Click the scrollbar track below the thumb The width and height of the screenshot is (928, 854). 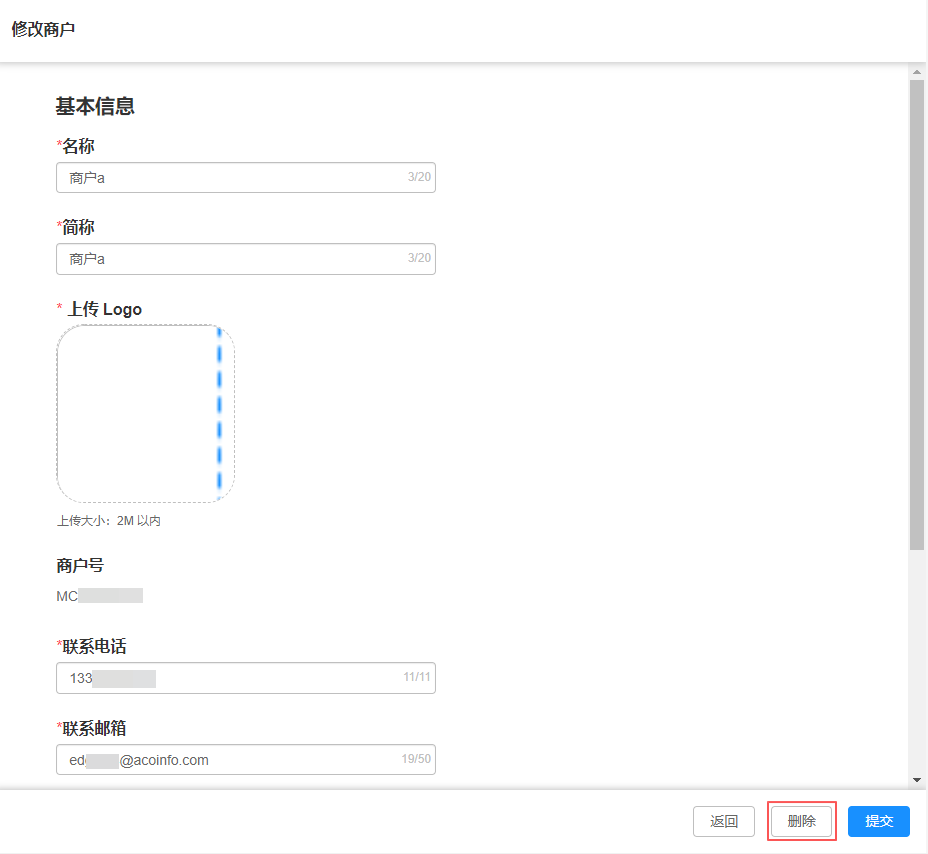coord(916,660)
